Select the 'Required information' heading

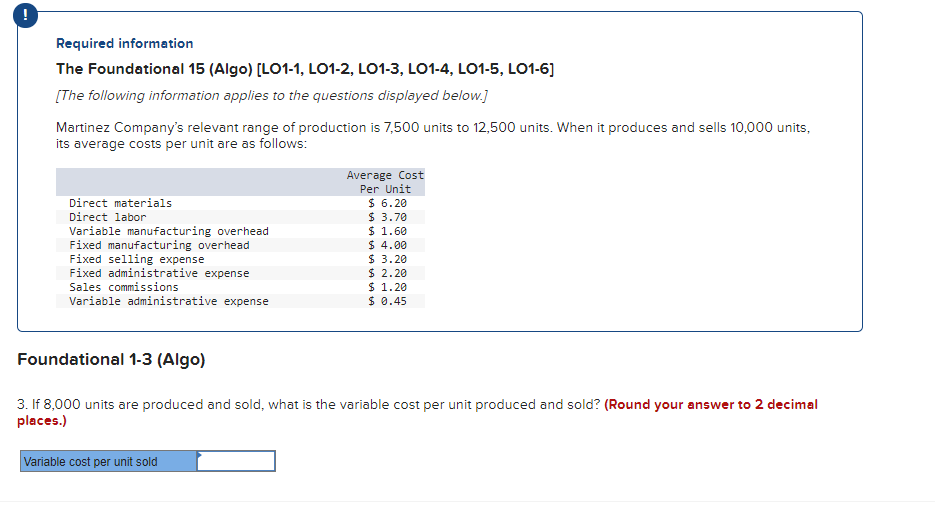pos(125,44)
